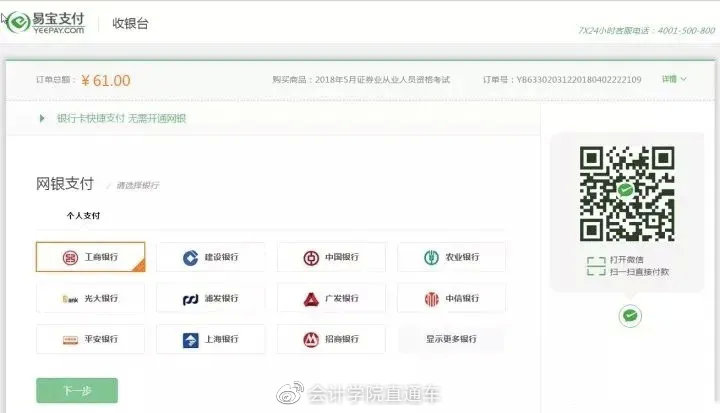
Task: Click the 请选择银行 hint text
Action: (x=138, y=185)
